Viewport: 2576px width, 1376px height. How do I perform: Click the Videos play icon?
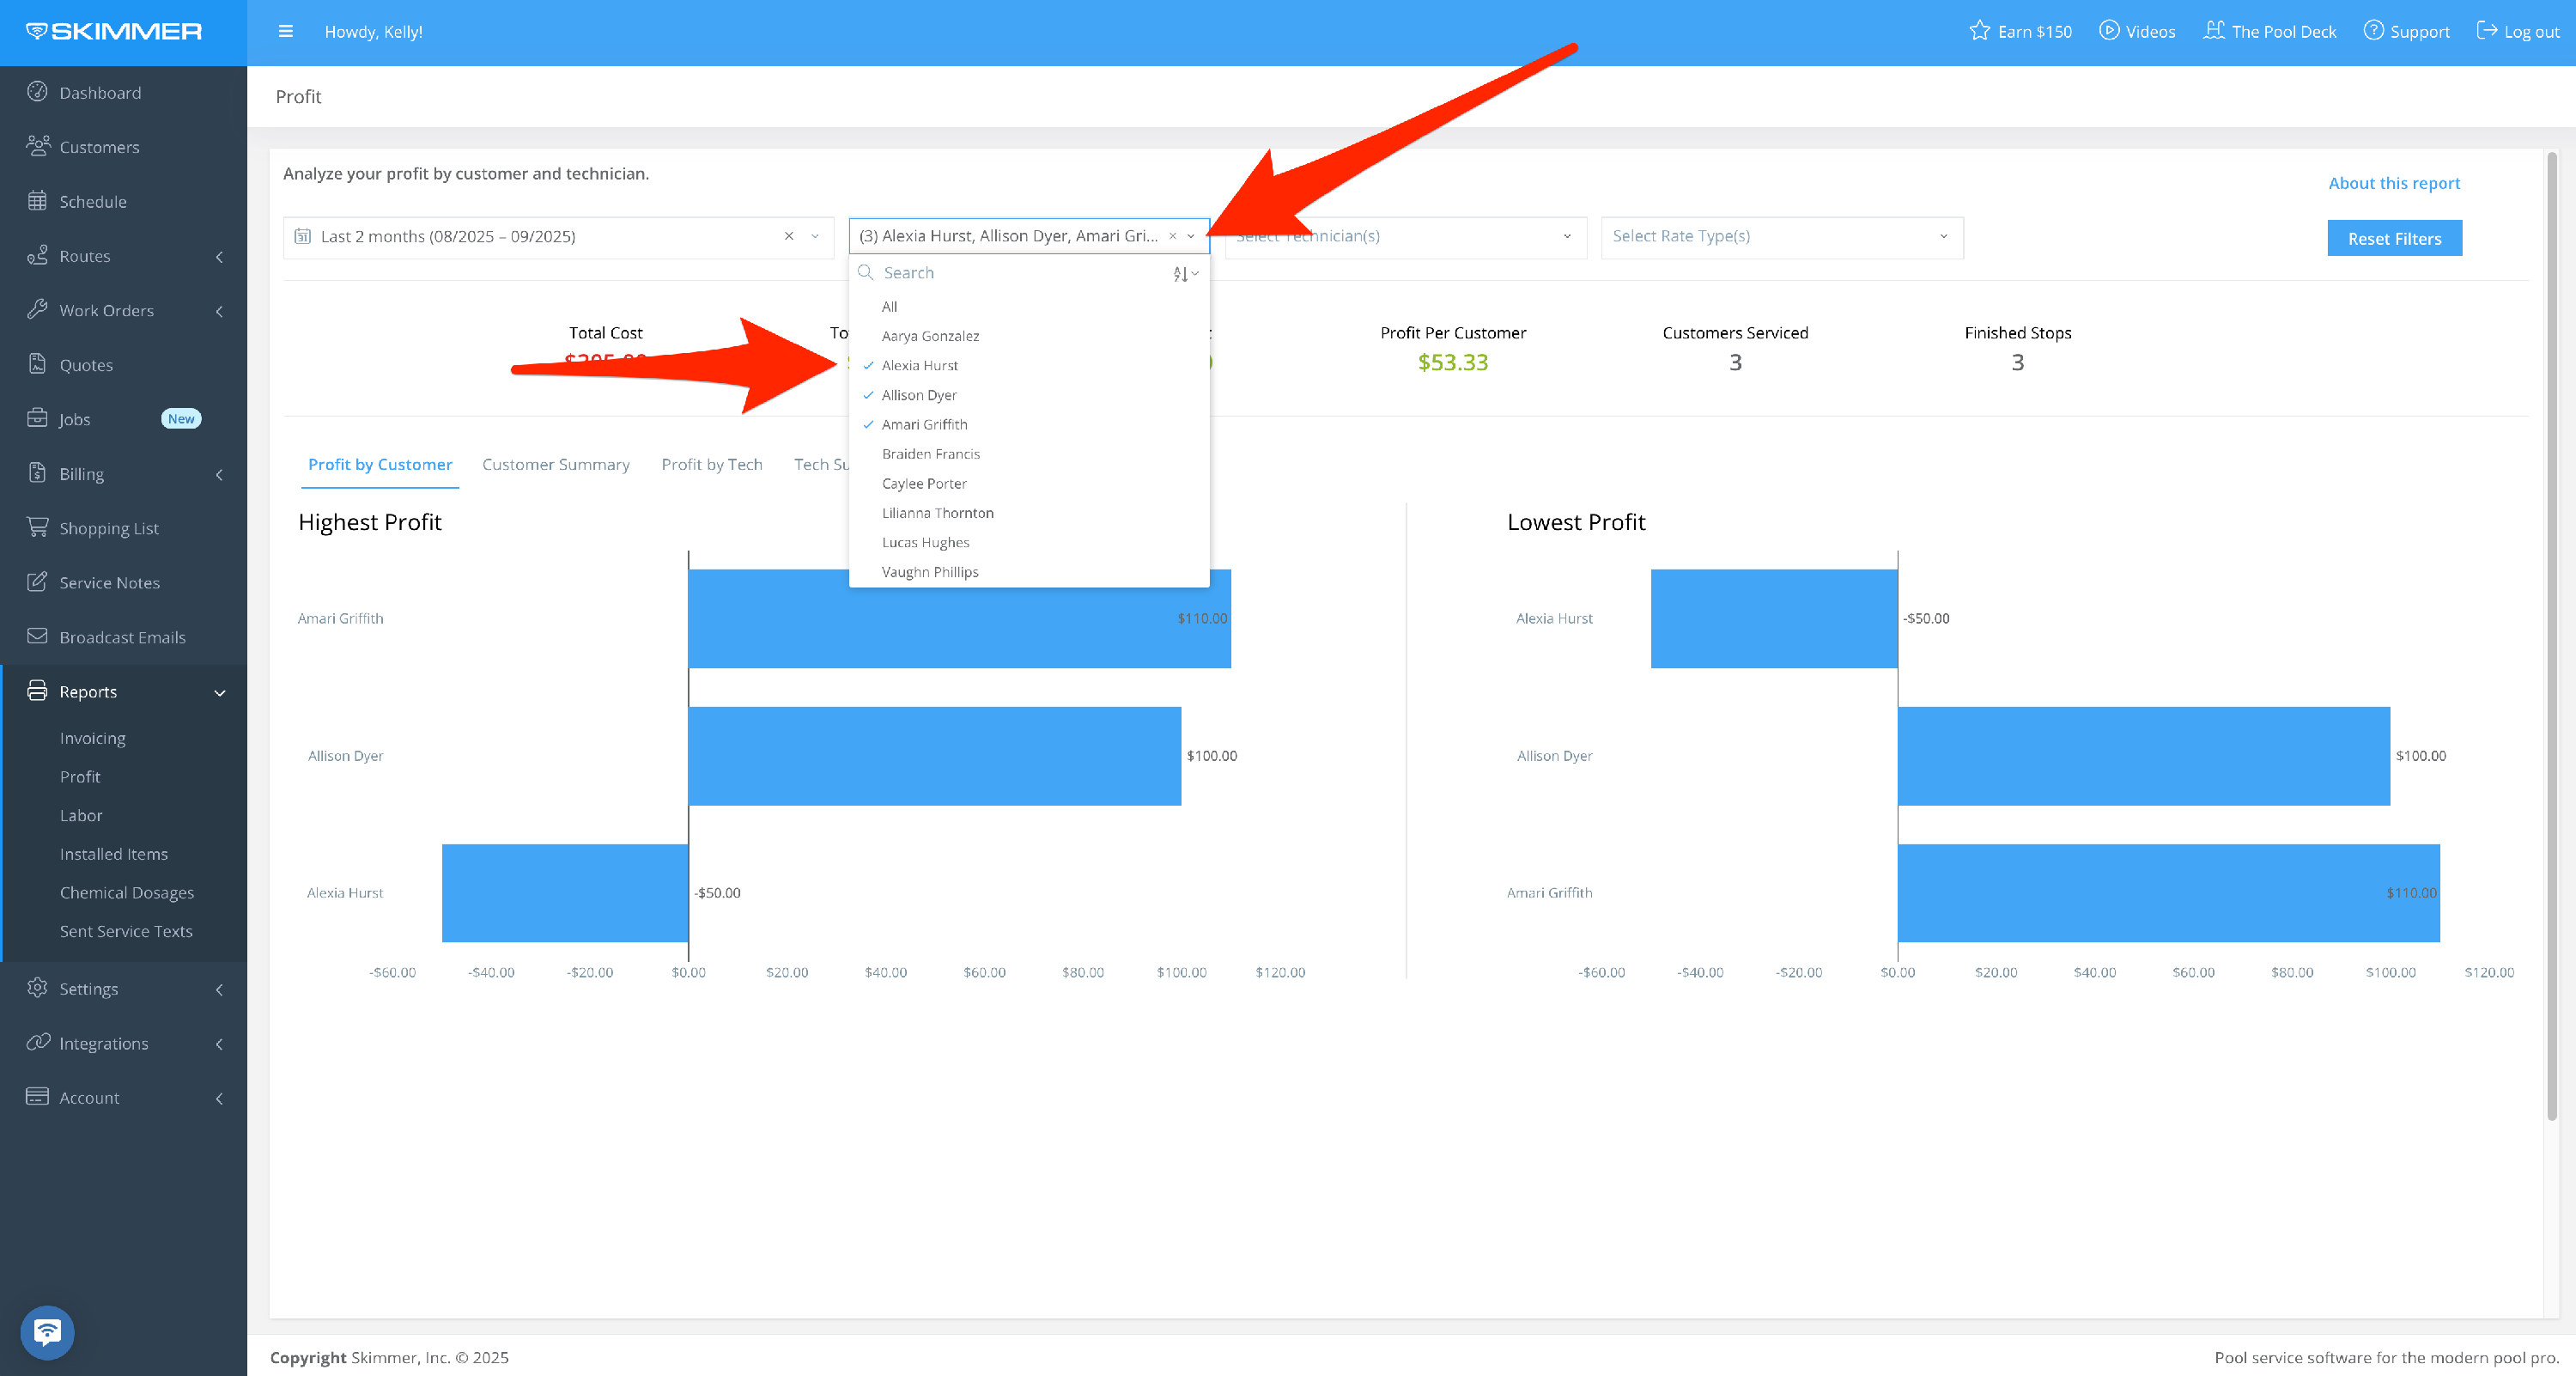pos(2108,31)
